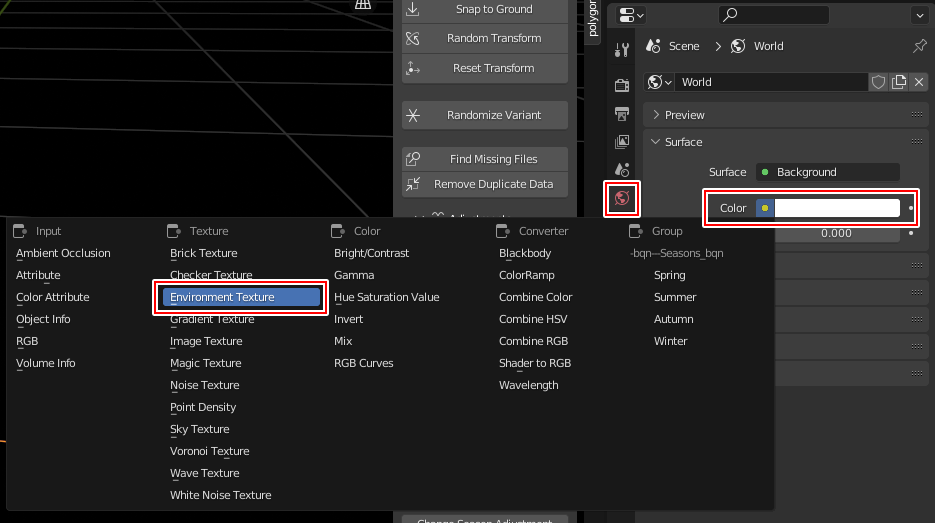Open the properties editor type dropdown
Viewport: 935px width, 523px height.
632,15
